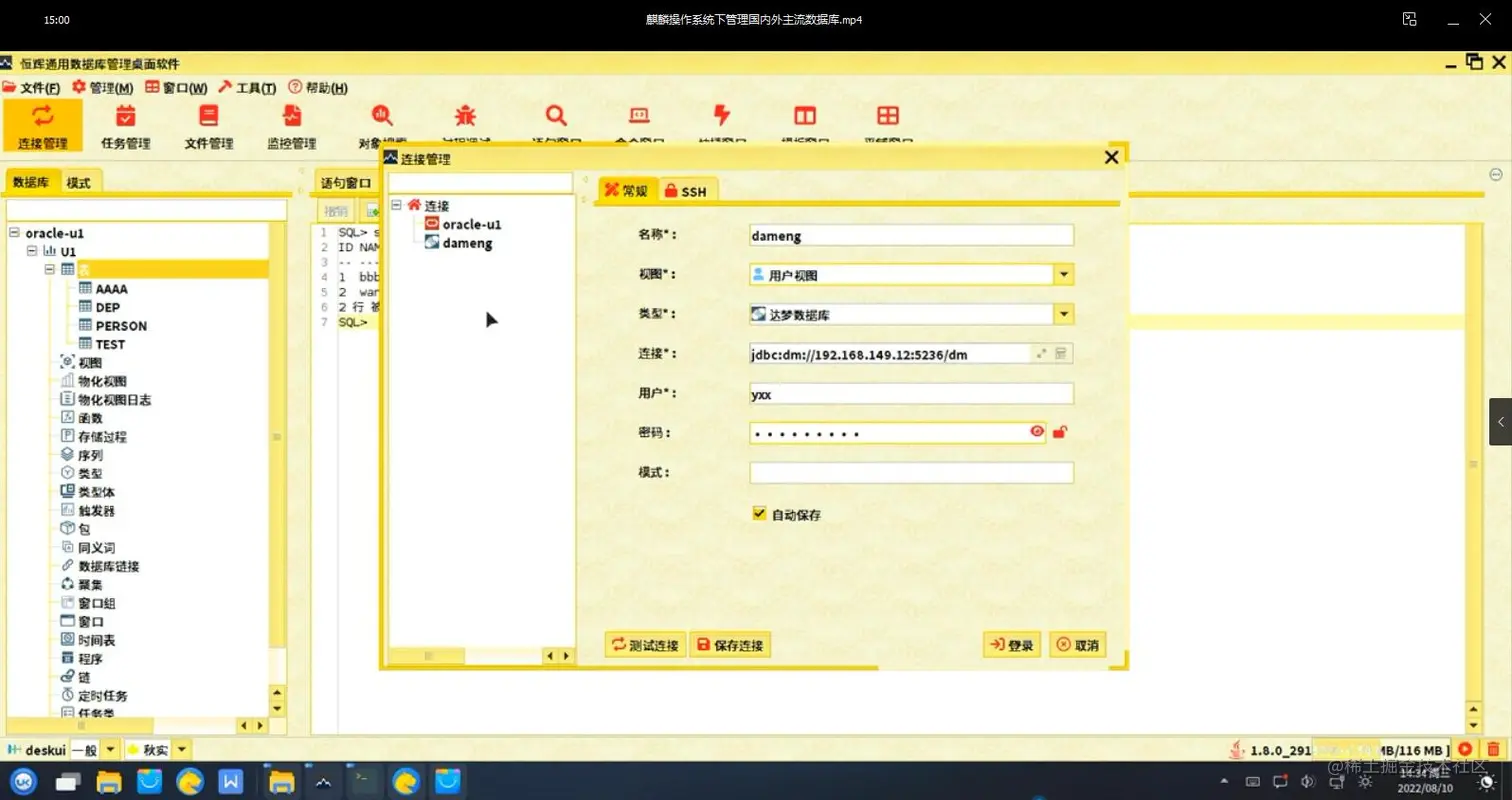
Task: Switch to the 模式 tab
Action: 79,182
